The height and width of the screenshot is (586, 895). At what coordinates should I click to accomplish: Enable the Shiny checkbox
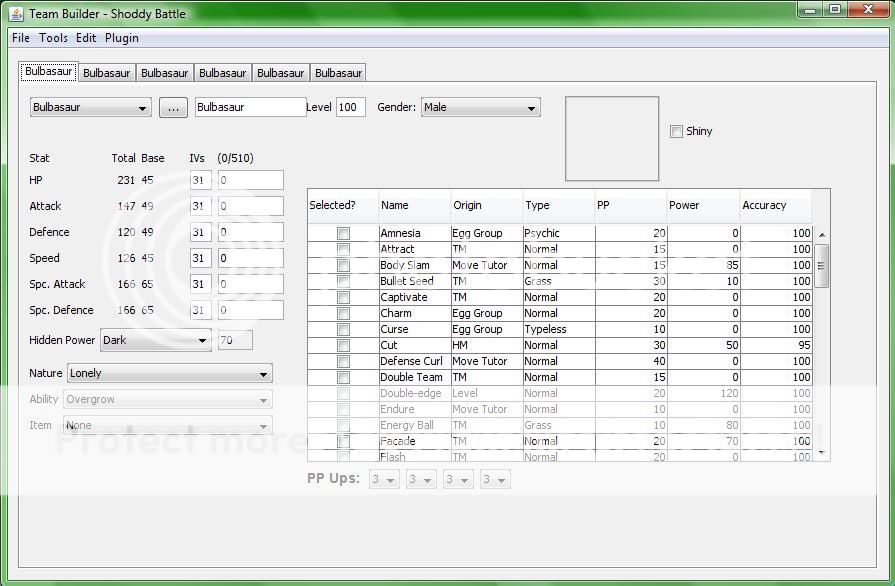pyautogui.click(x=677, y=131)
